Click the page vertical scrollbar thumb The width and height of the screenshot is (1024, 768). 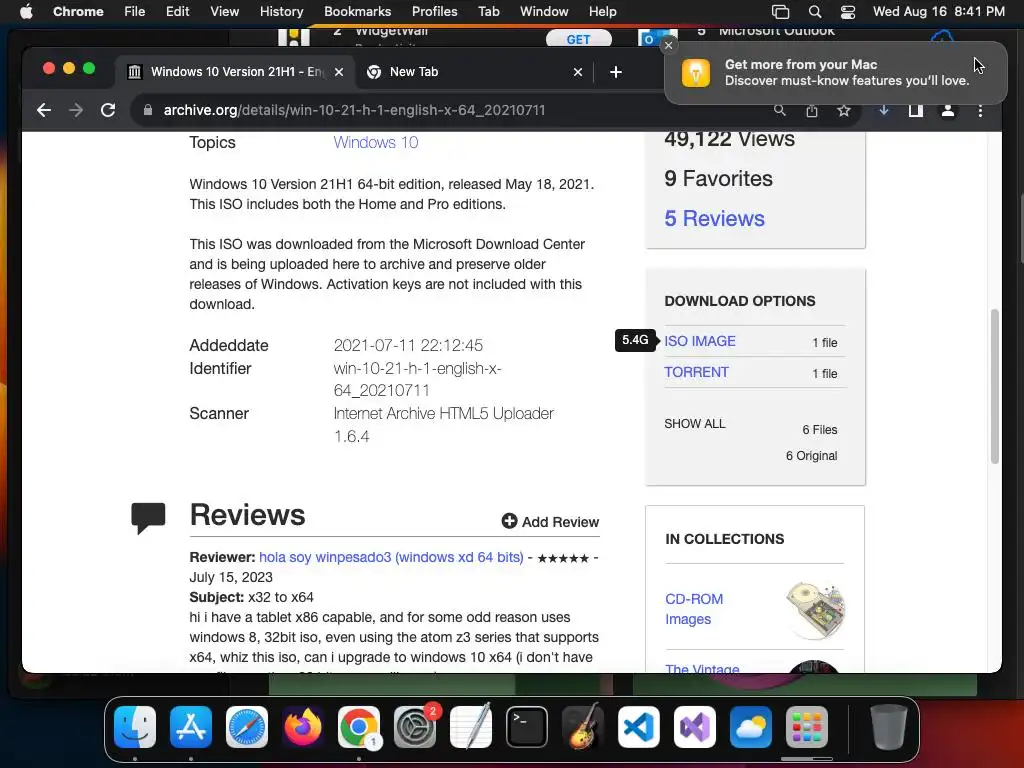pyautogui.click(x=995, y=386)
